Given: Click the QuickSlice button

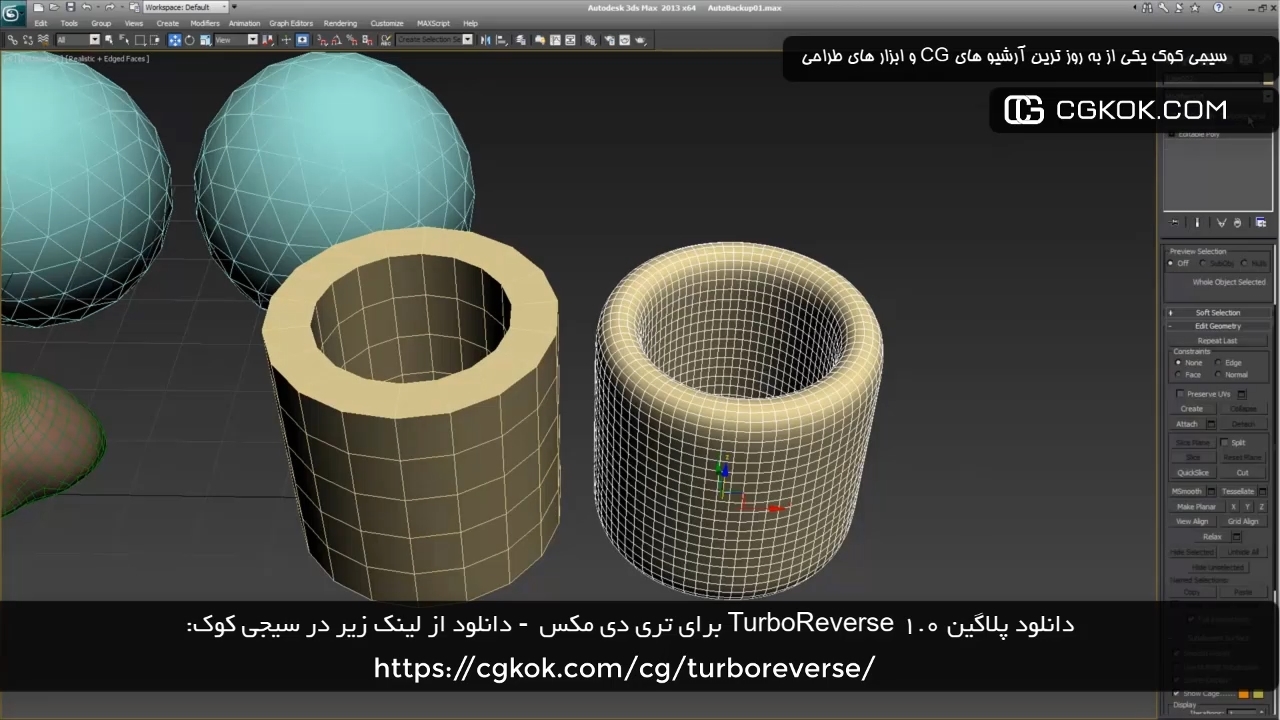Looking at the screenshot, I should pos(1192,473).
